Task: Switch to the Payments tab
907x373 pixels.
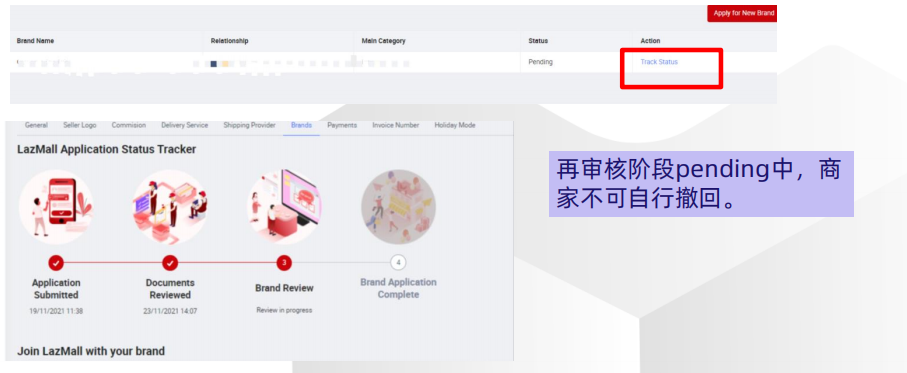Action: point(342,125)
